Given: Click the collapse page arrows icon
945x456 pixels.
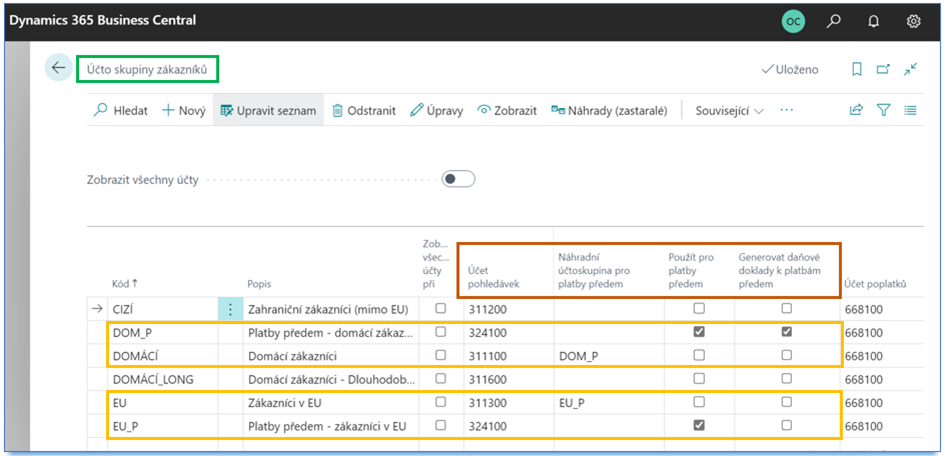Looking at the screenshot, I should click(x=910, y=69).
